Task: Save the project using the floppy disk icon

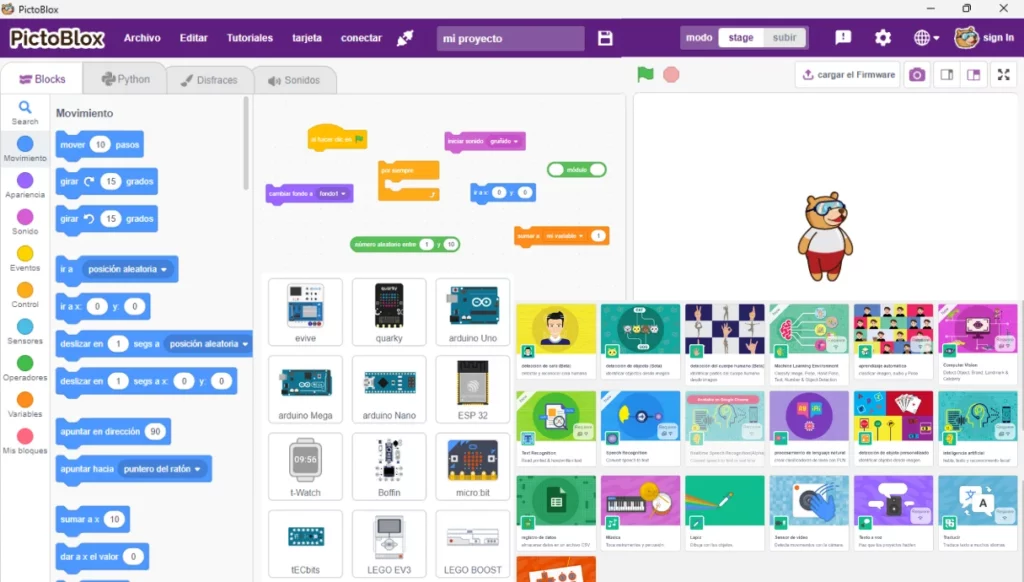Action: click(x=605, y=38)
